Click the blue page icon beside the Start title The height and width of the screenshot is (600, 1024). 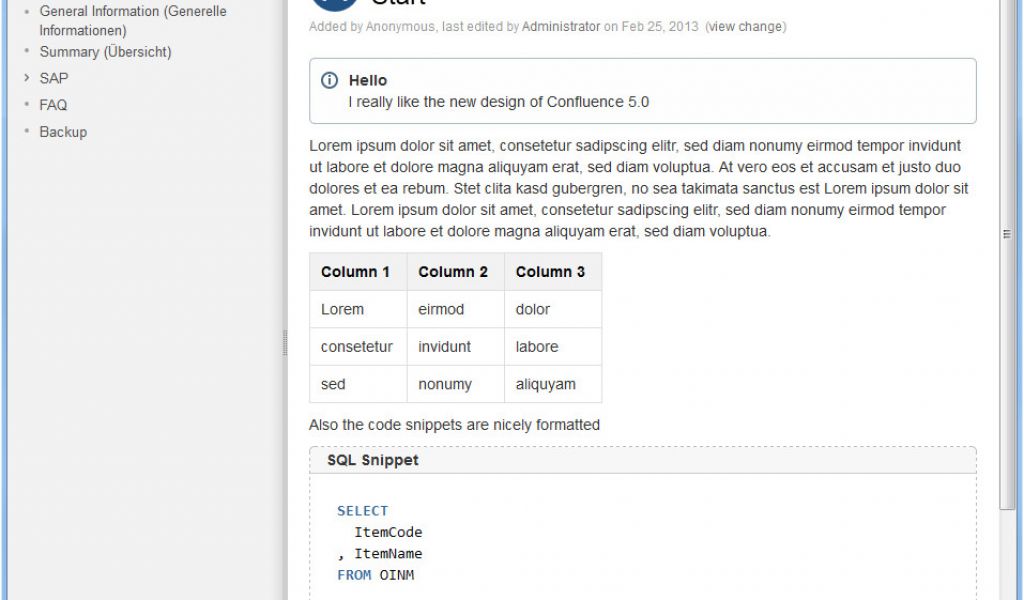[333, 5]
